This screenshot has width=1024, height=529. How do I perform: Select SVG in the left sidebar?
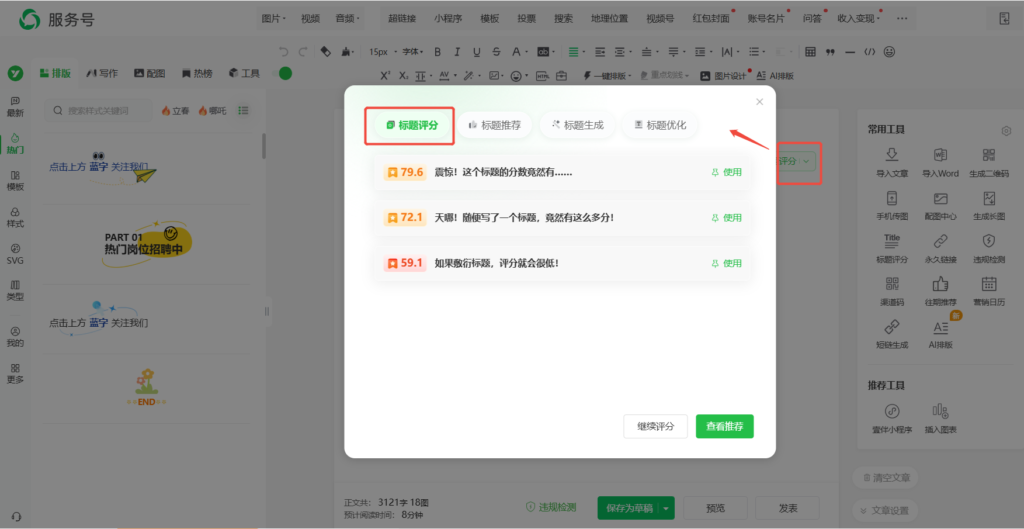[15, 253]
